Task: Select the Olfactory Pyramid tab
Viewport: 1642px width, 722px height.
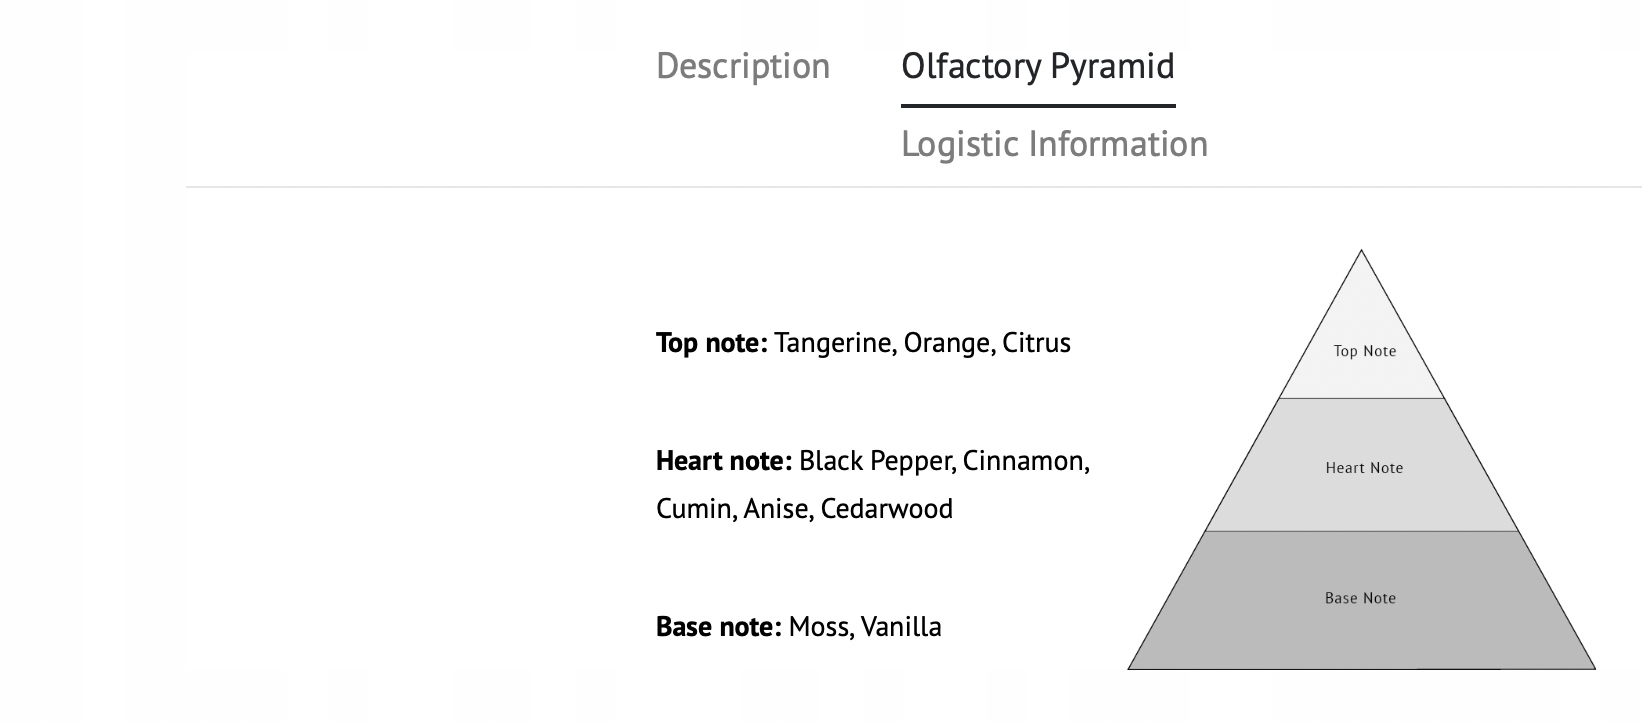Action: click(1037, 66)
